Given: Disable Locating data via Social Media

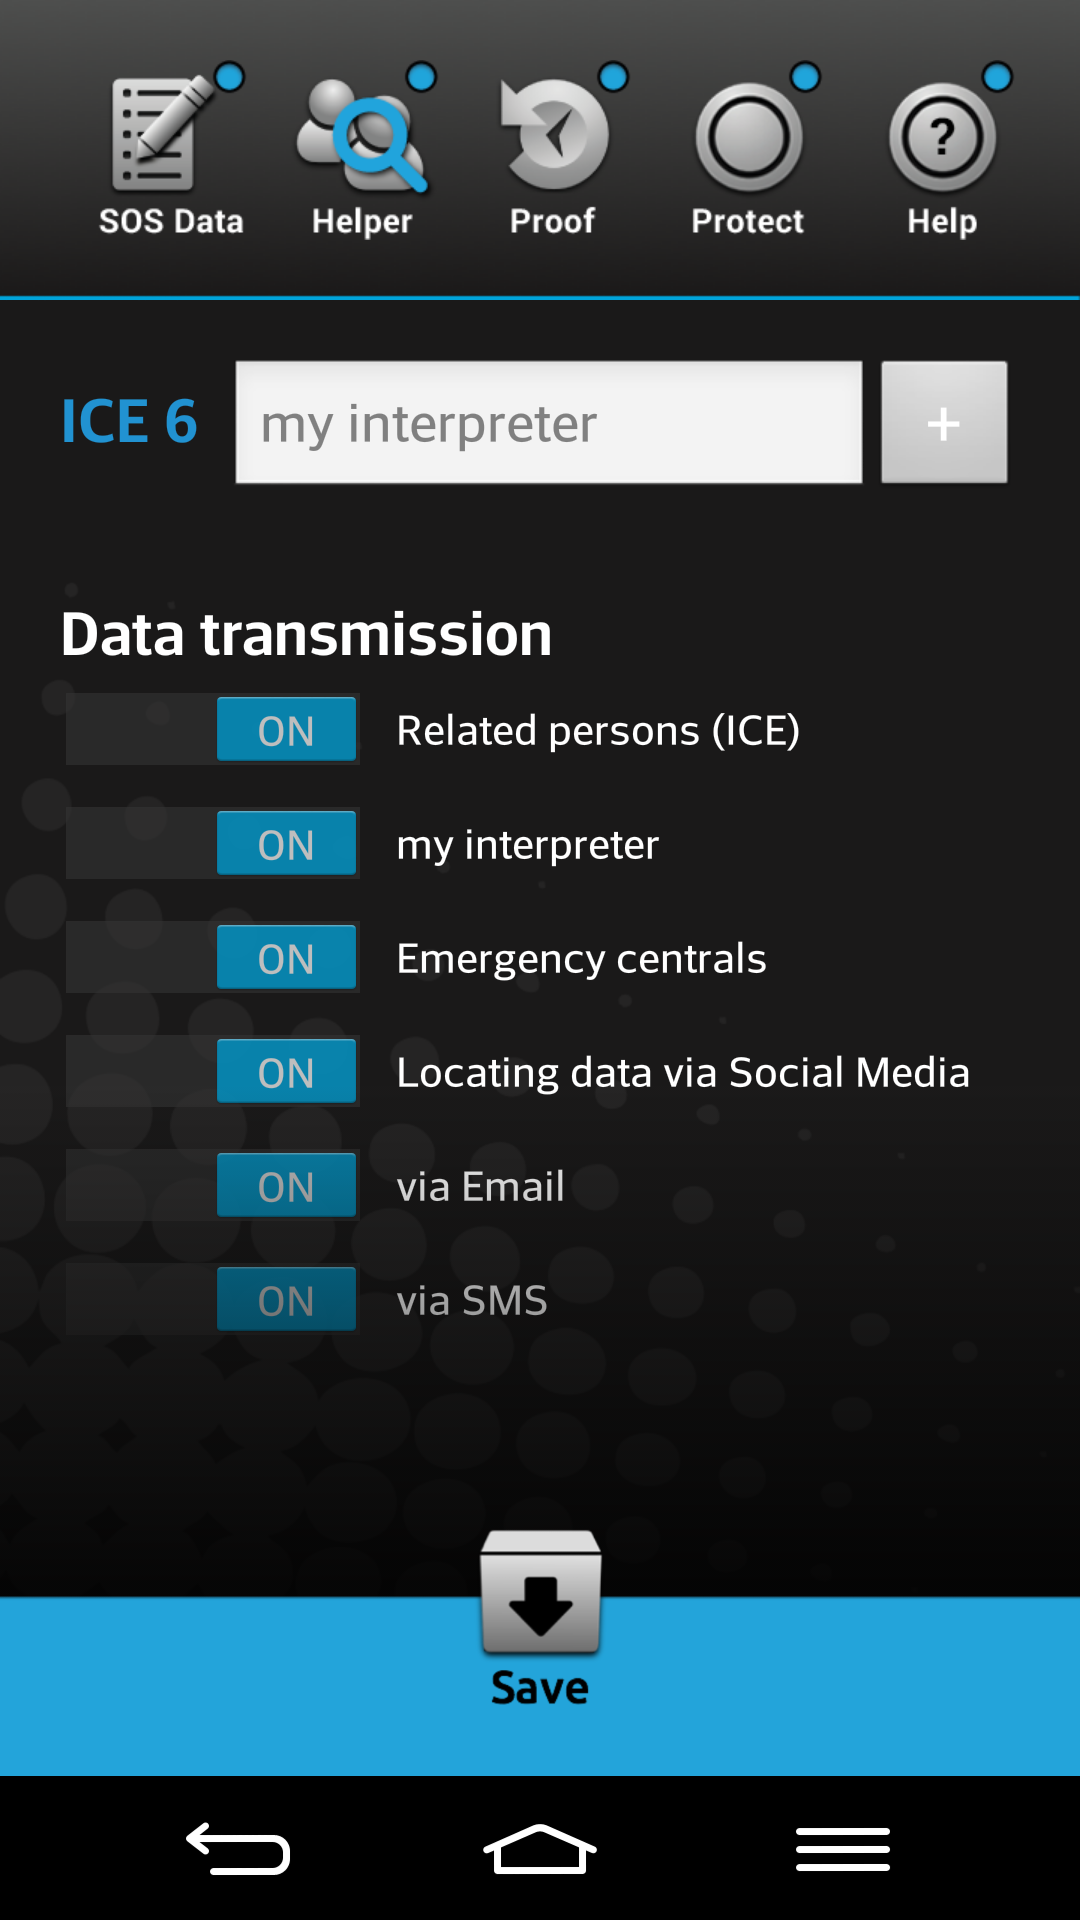Looking at the screenshot, I should coord(286,1071).
